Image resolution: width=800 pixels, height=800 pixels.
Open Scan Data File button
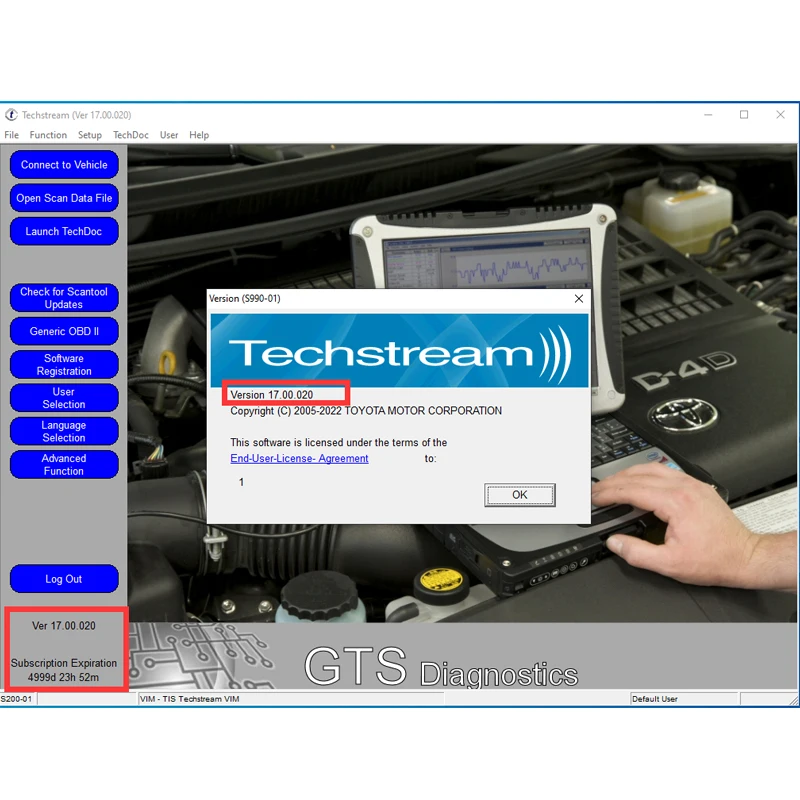click(64, 198)
